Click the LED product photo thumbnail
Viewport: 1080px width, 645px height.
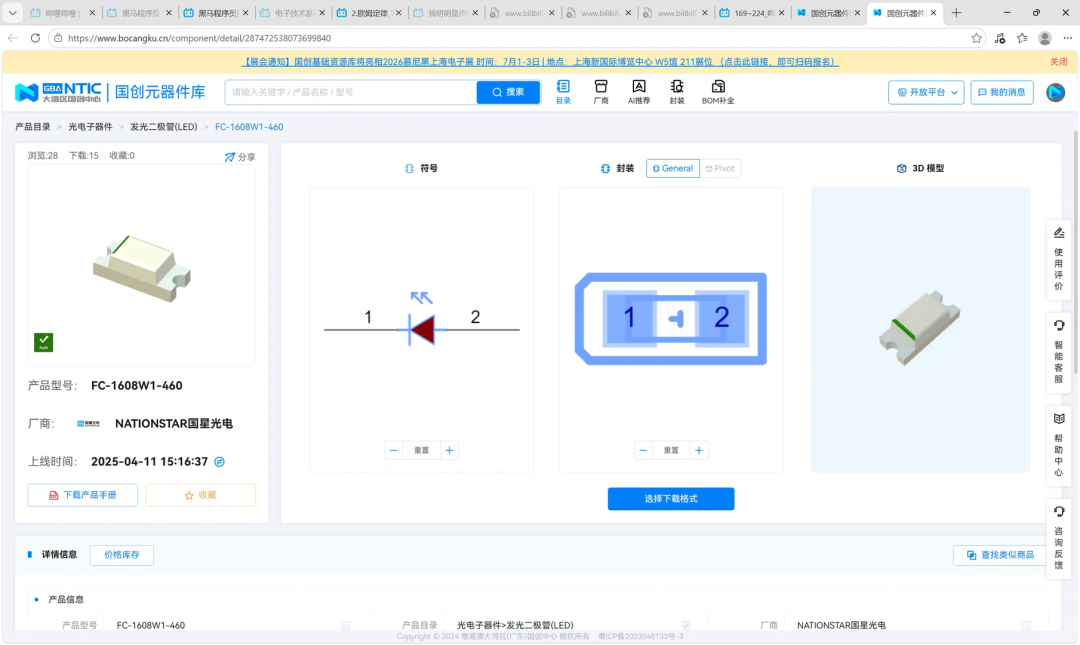pos(142,268)
